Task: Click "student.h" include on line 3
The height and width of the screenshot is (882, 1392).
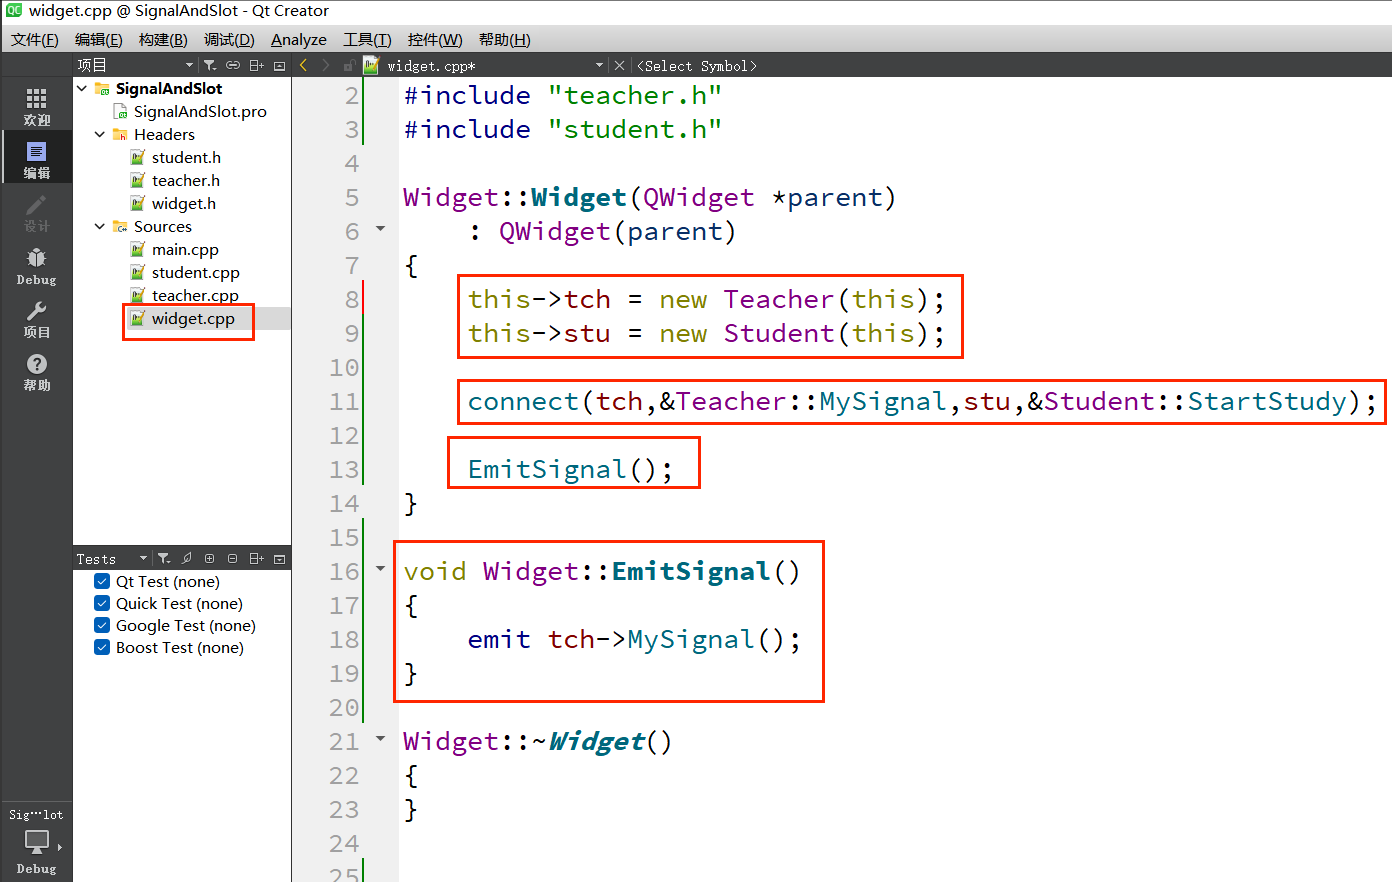Action: pyautogui.click(x=635, y=129)
